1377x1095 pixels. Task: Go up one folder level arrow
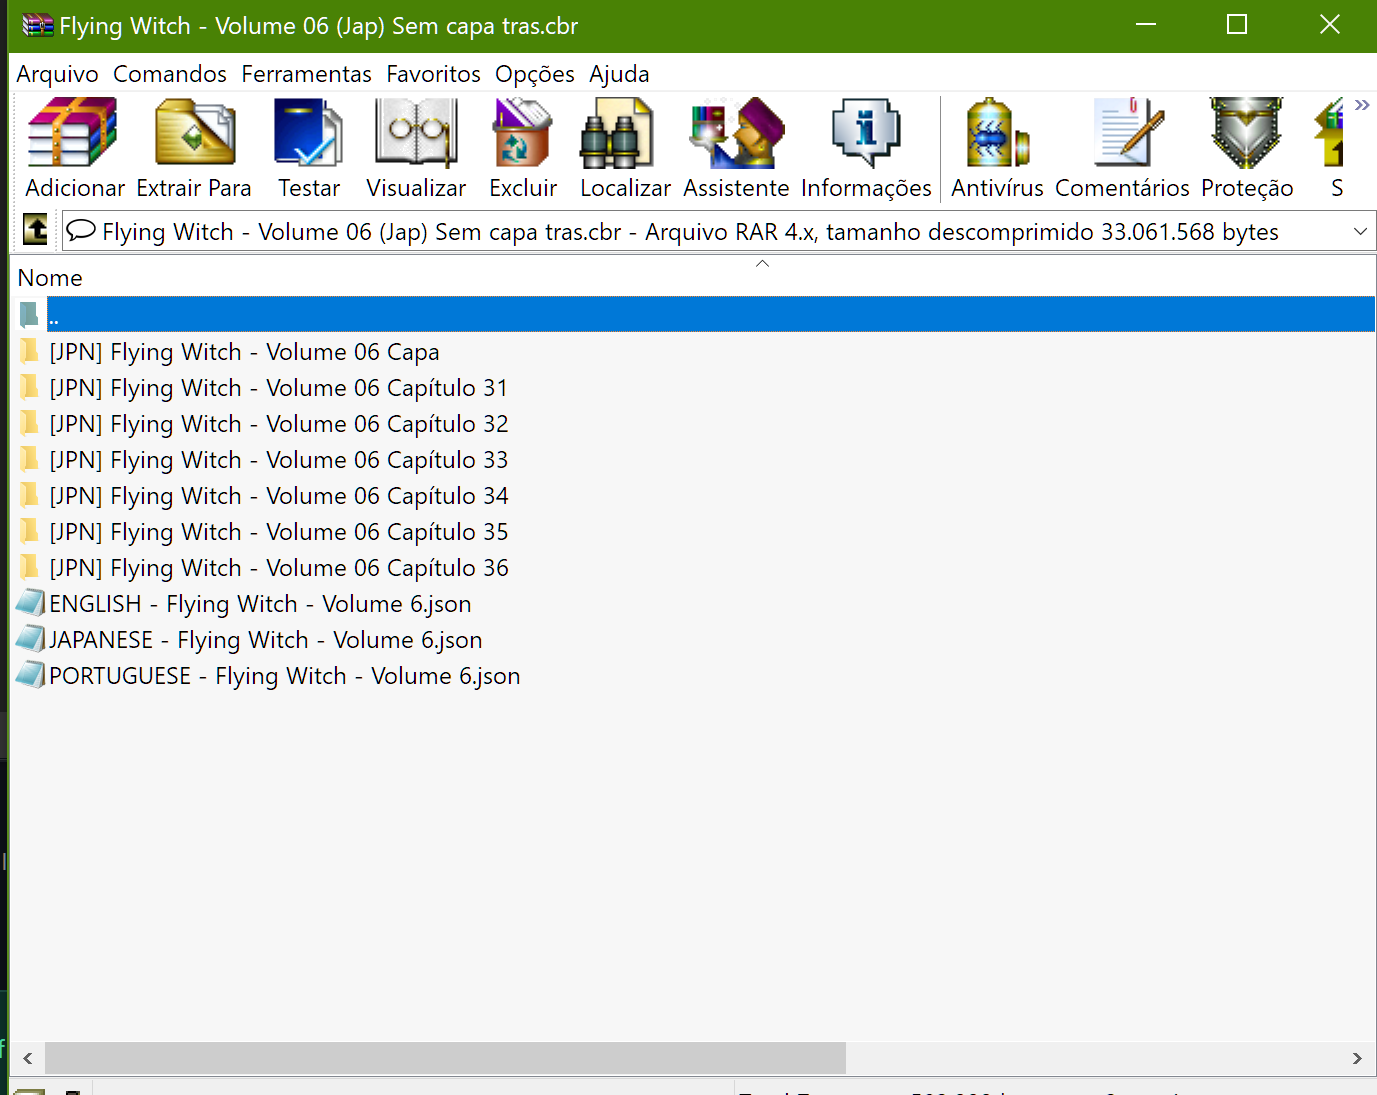click(36, 230)
